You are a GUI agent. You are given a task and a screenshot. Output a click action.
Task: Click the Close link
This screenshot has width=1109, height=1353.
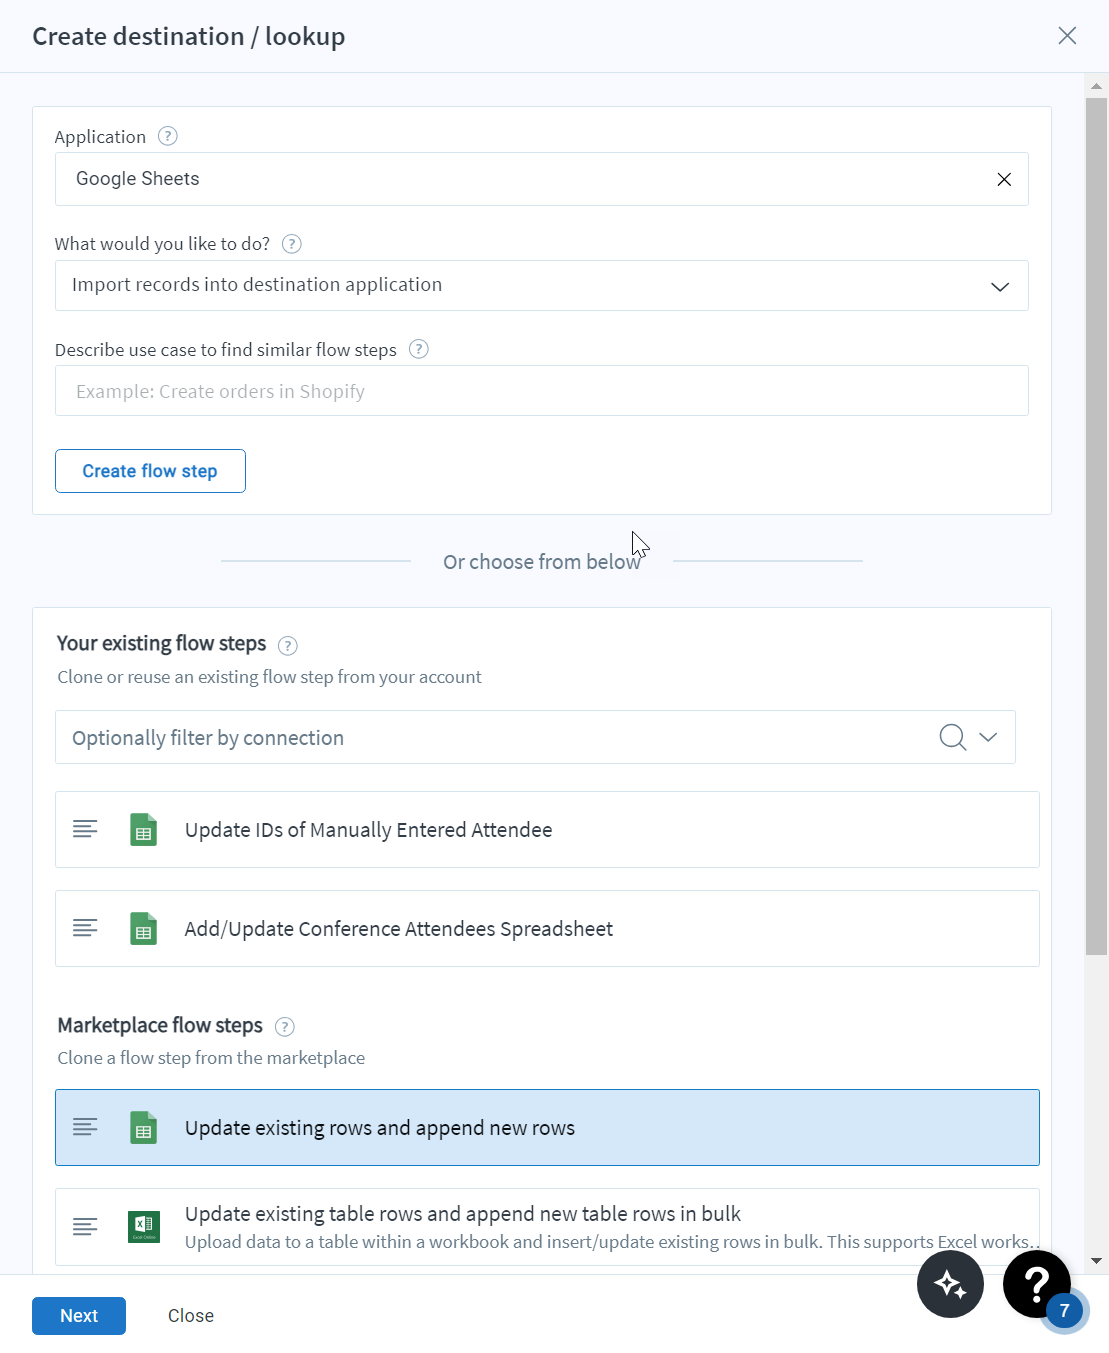click(x=190, y=1315)
